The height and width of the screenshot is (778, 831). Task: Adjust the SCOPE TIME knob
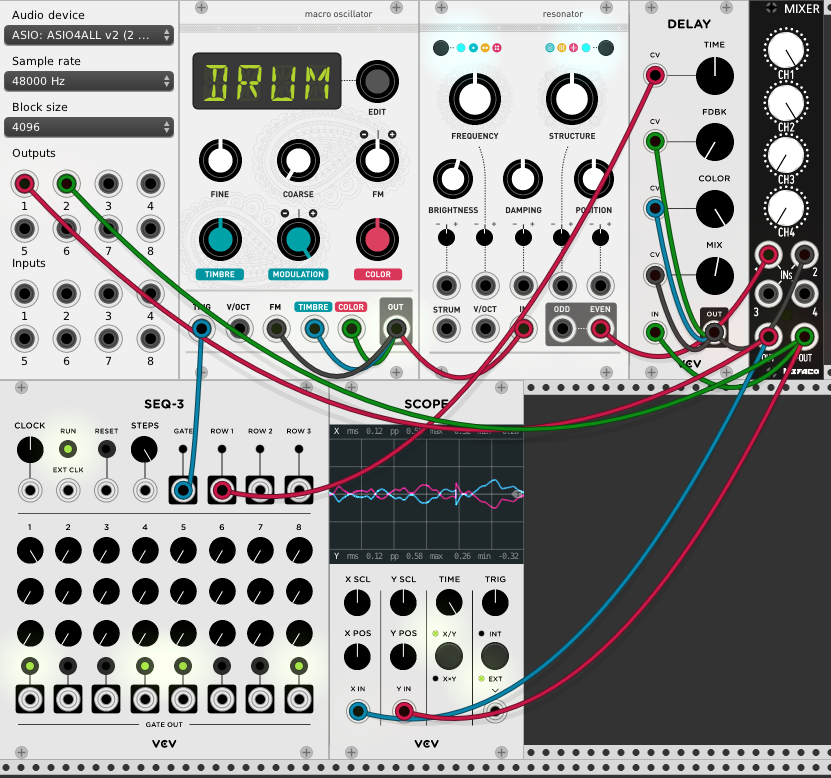point(449,603)
